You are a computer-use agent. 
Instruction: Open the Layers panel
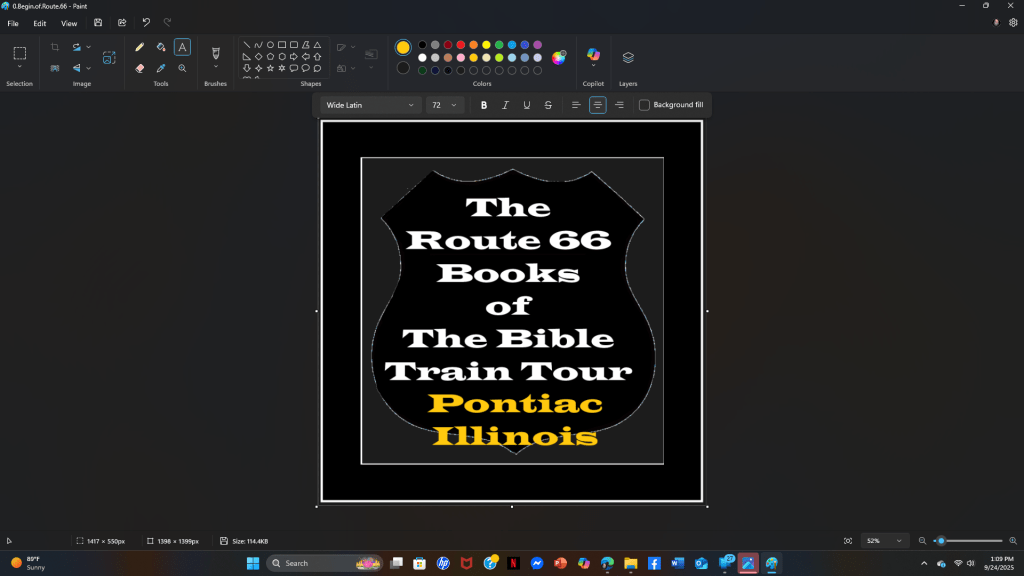pyautogui.click(x=628, y=57)
